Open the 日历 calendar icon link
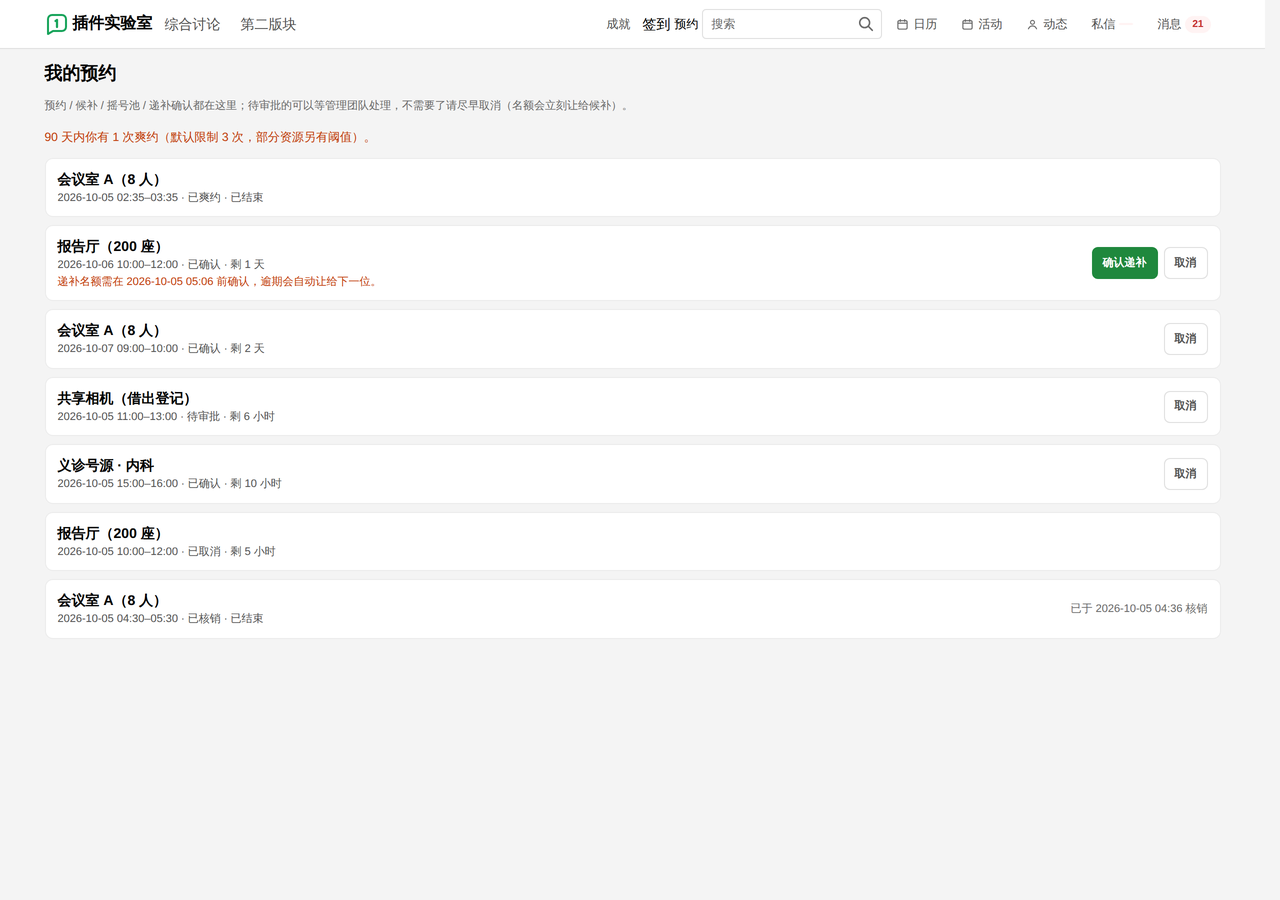 pos(917,24)
